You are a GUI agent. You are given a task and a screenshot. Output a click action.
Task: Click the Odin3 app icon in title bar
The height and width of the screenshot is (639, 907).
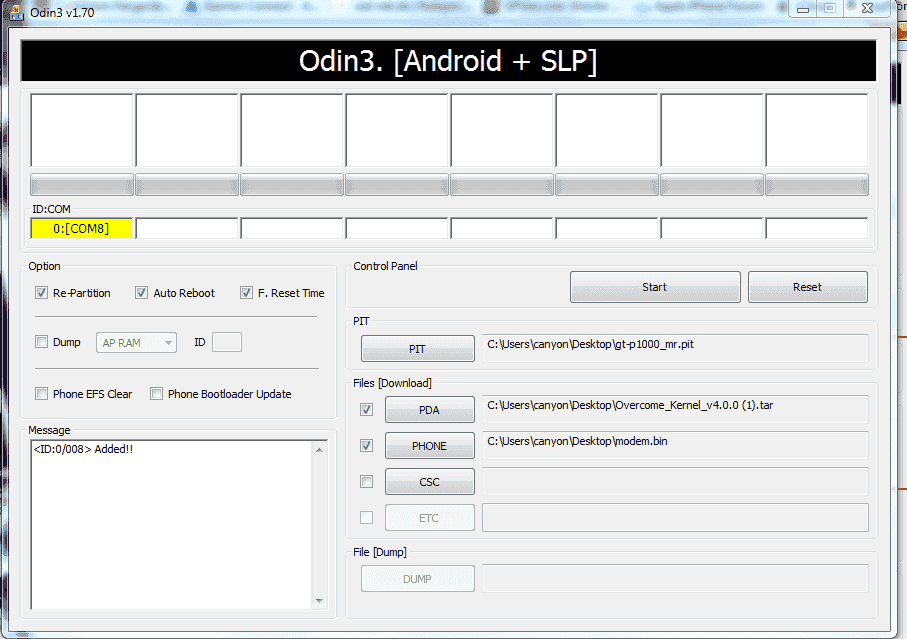tap(17, 12)
